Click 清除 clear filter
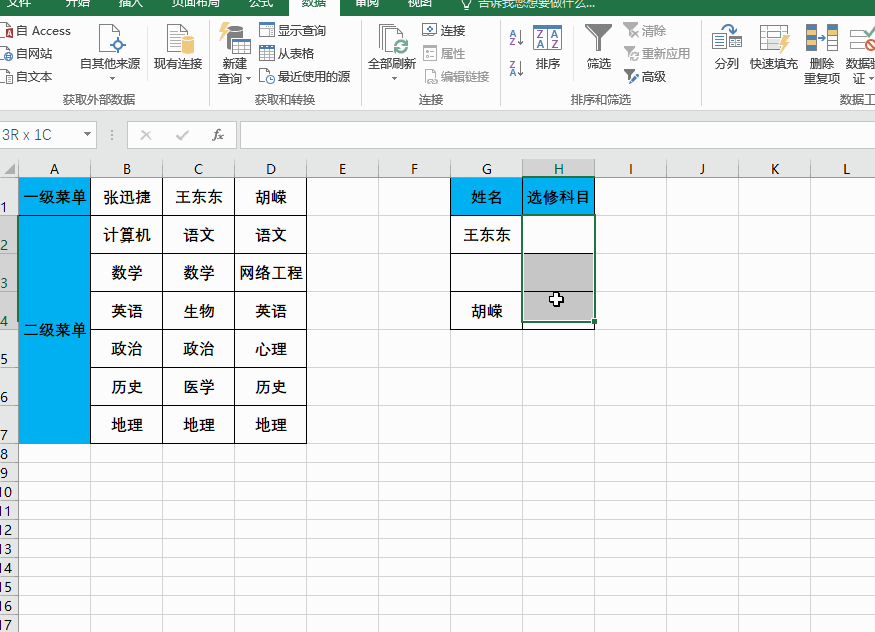 [x=645, y=30]
